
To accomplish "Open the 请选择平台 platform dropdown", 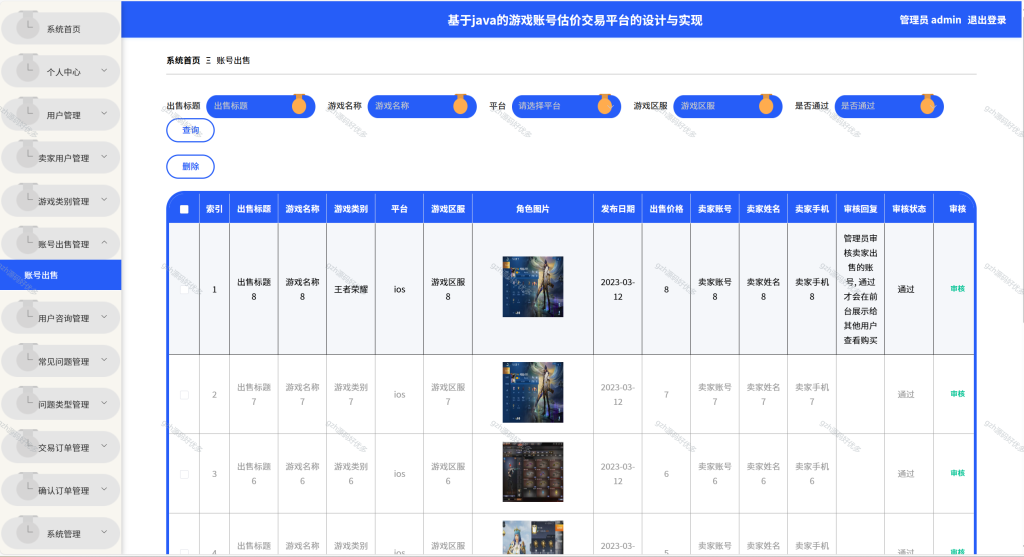I will (566, 106).
